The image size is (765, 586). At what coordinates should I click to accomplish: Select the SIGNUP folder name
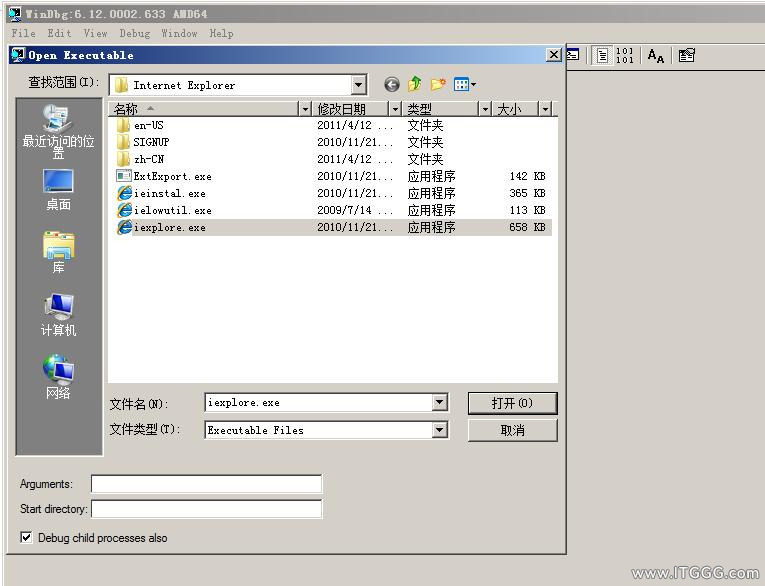point(151,142)
